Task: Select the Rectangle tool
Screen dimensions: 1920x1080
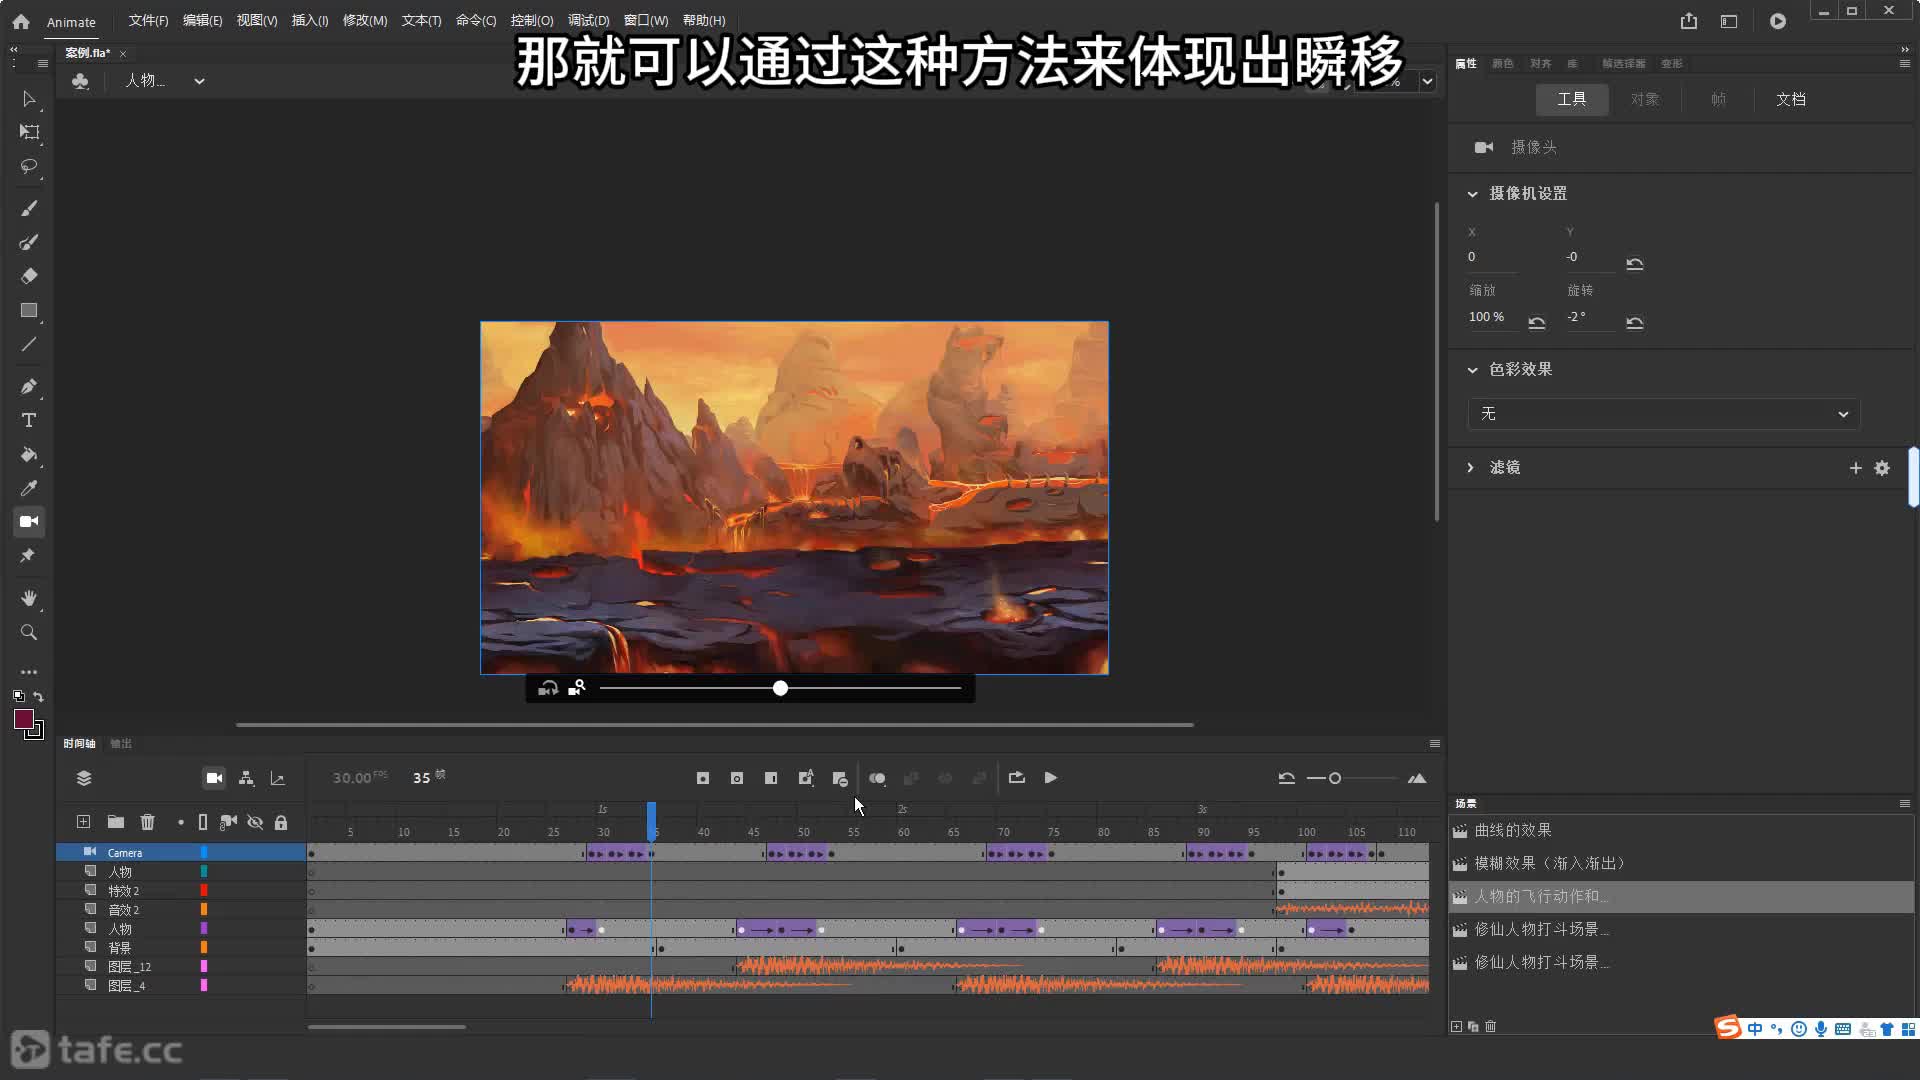Action: click(x=29, y=310)
